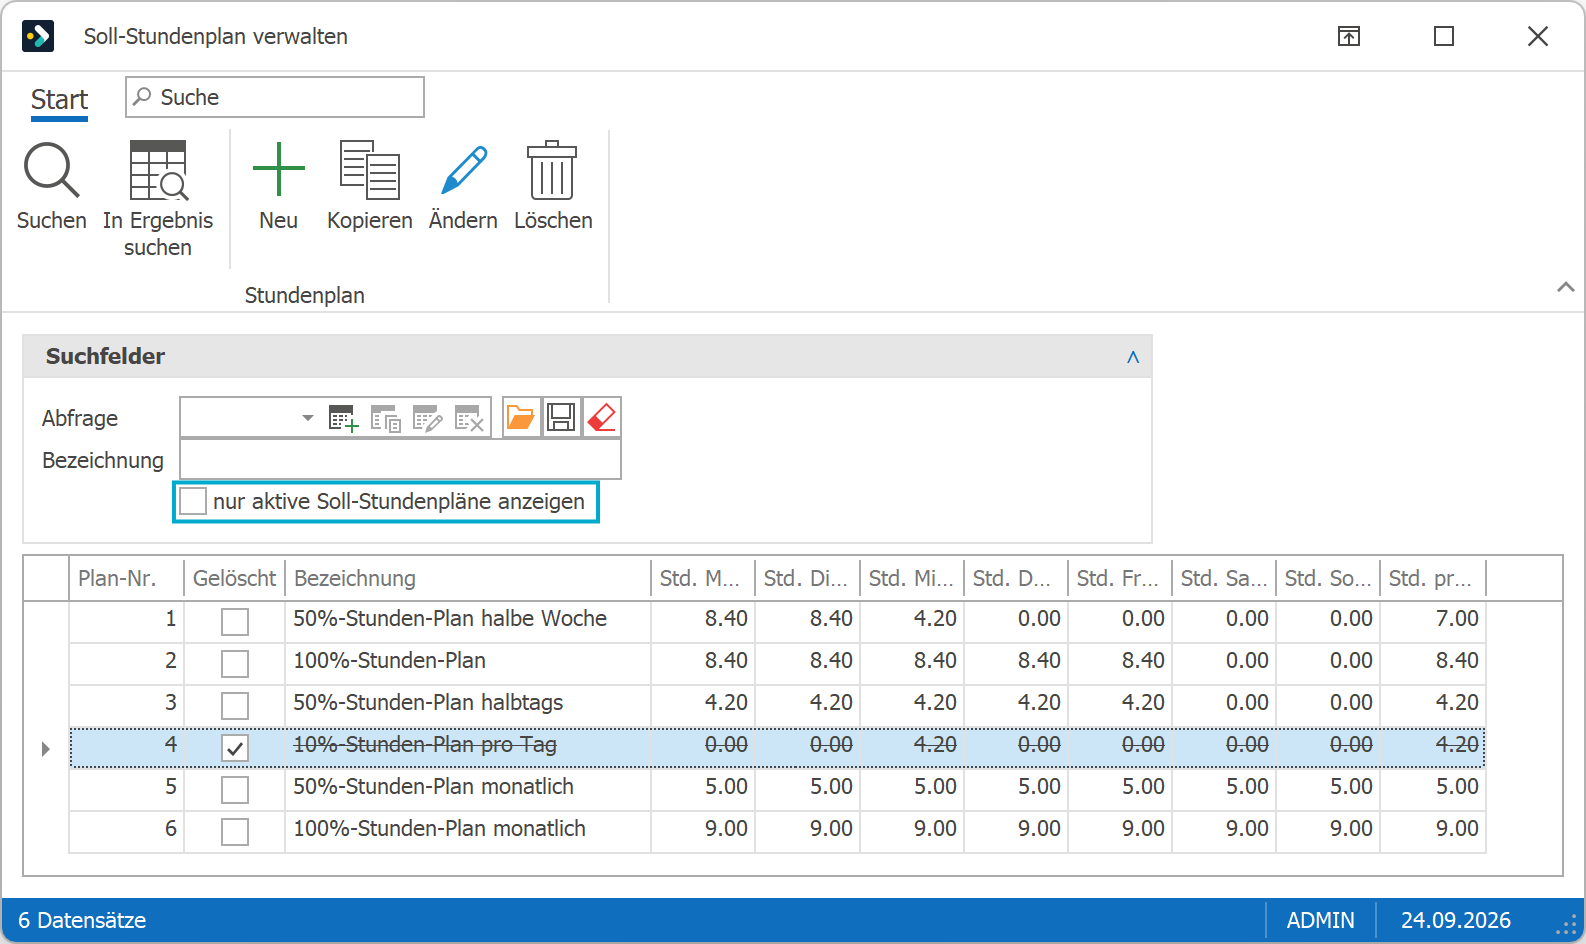Check Gelöscht for 100%-Stunden-Plan monatlich

pos(235,832)
